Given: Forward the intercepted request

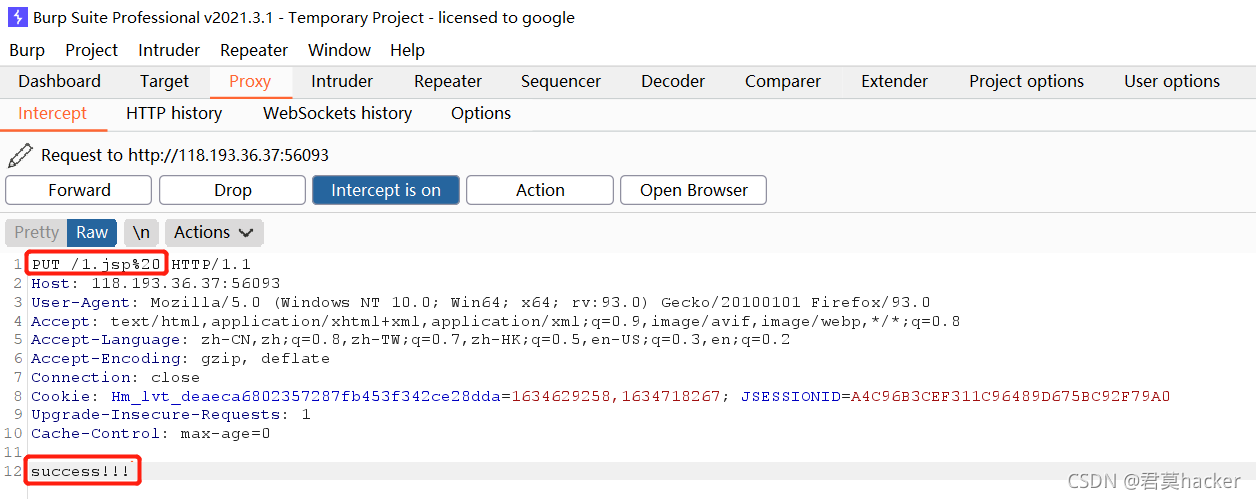Looking at the screenshot, I should click(79, 190).
